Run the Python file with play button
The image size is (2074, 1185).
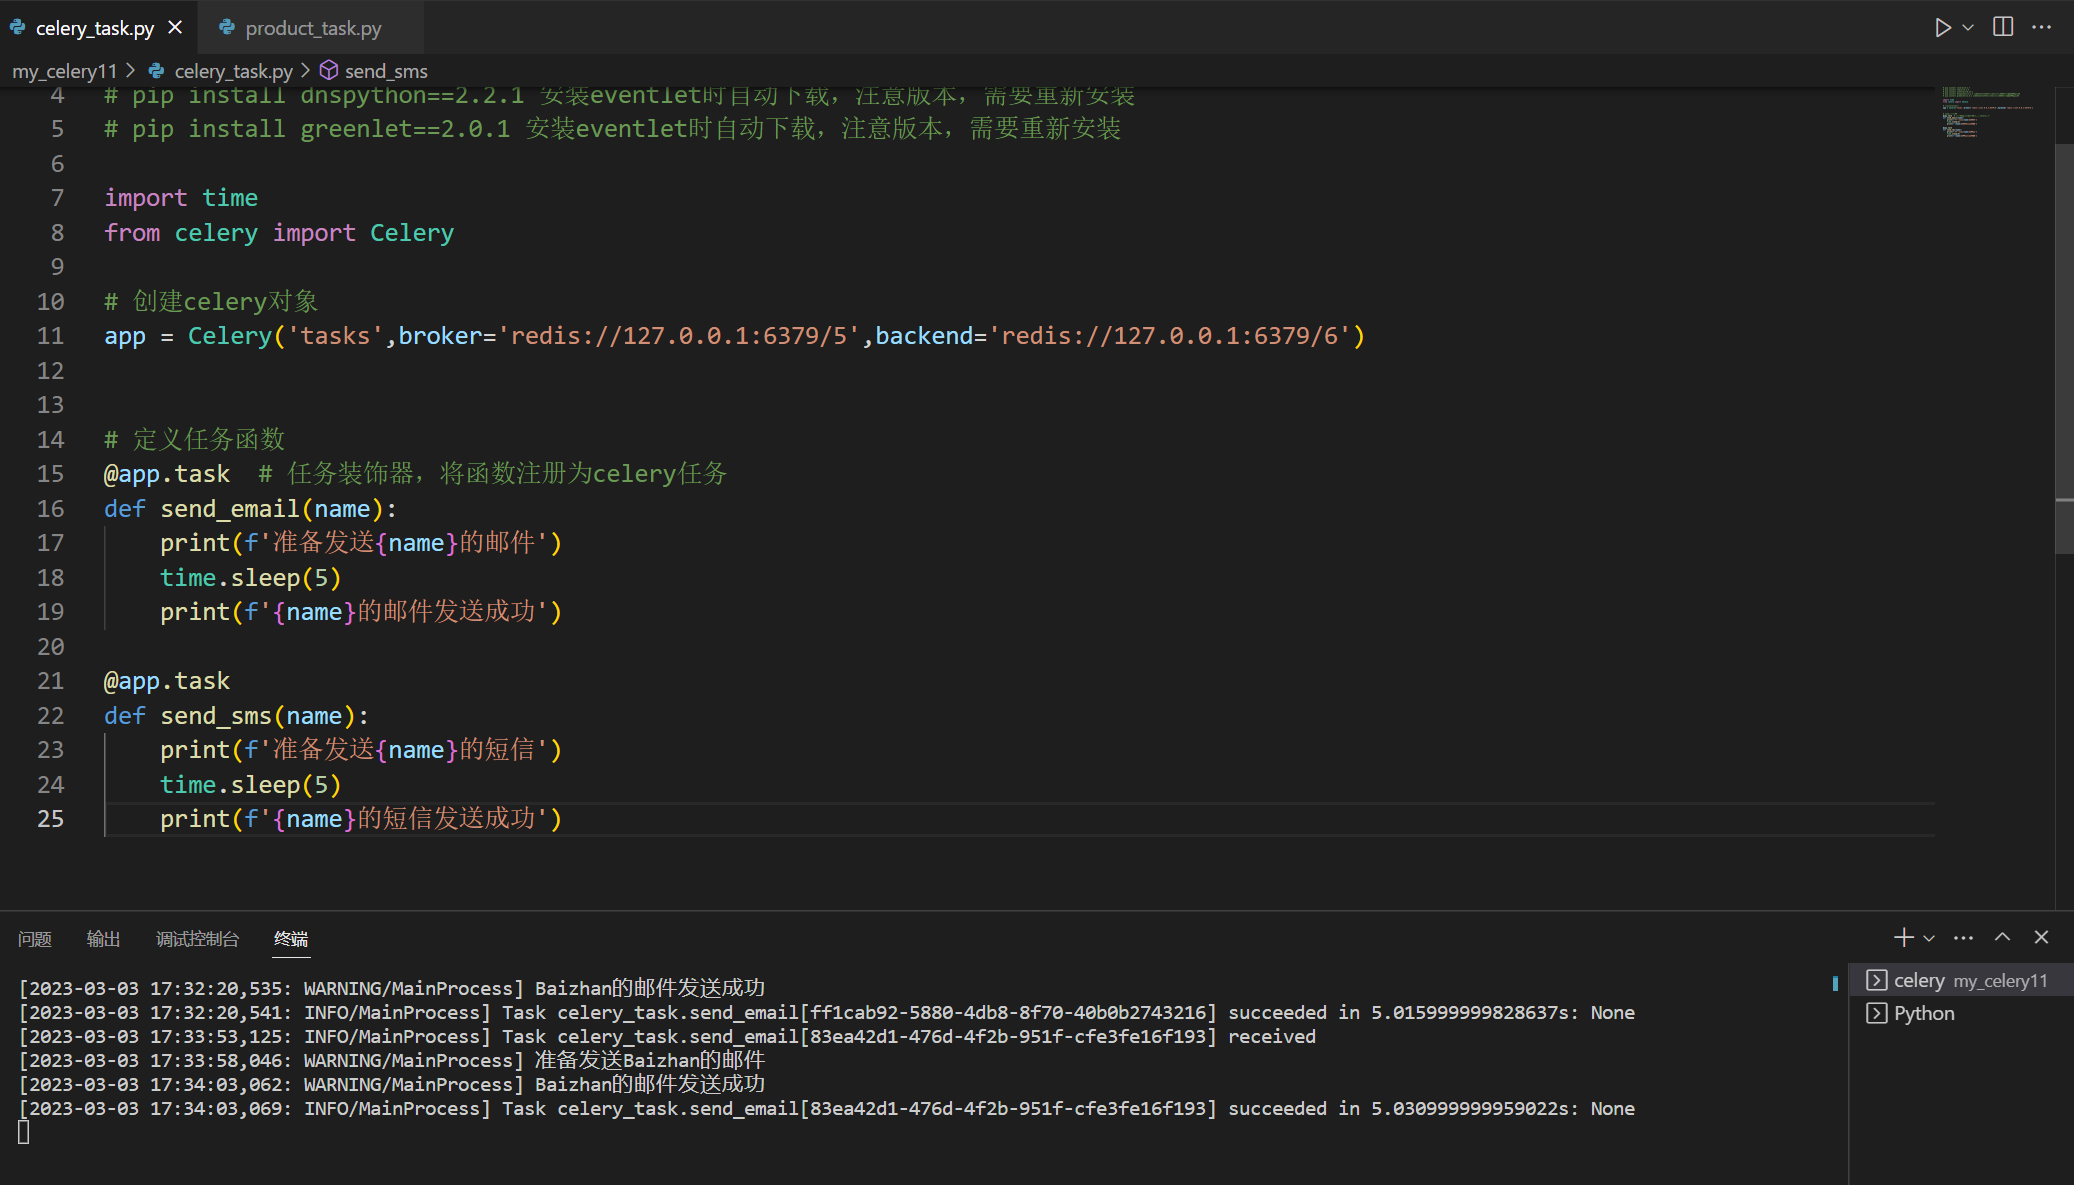click(x=1942, y=27)
